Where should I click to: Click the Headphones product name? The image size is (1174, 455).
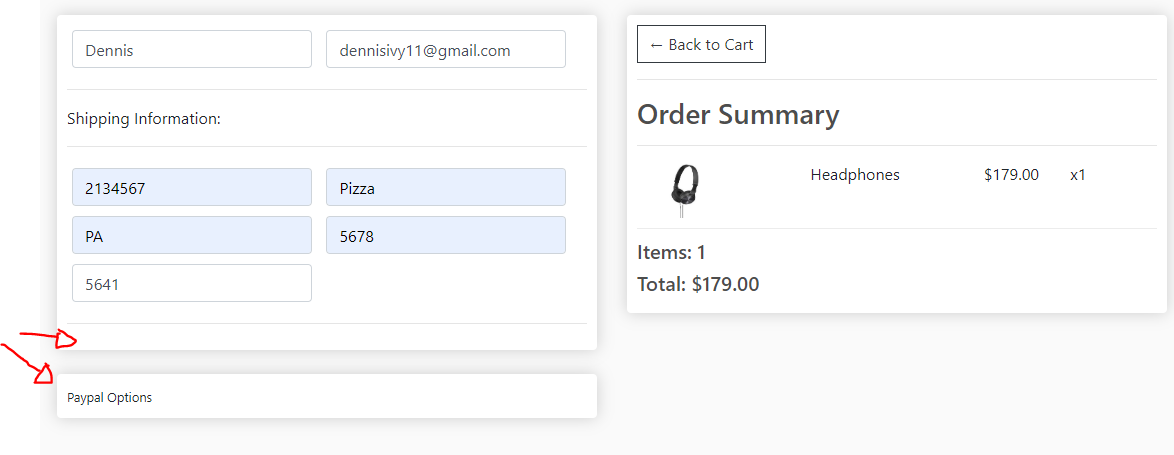click(855, 175)
